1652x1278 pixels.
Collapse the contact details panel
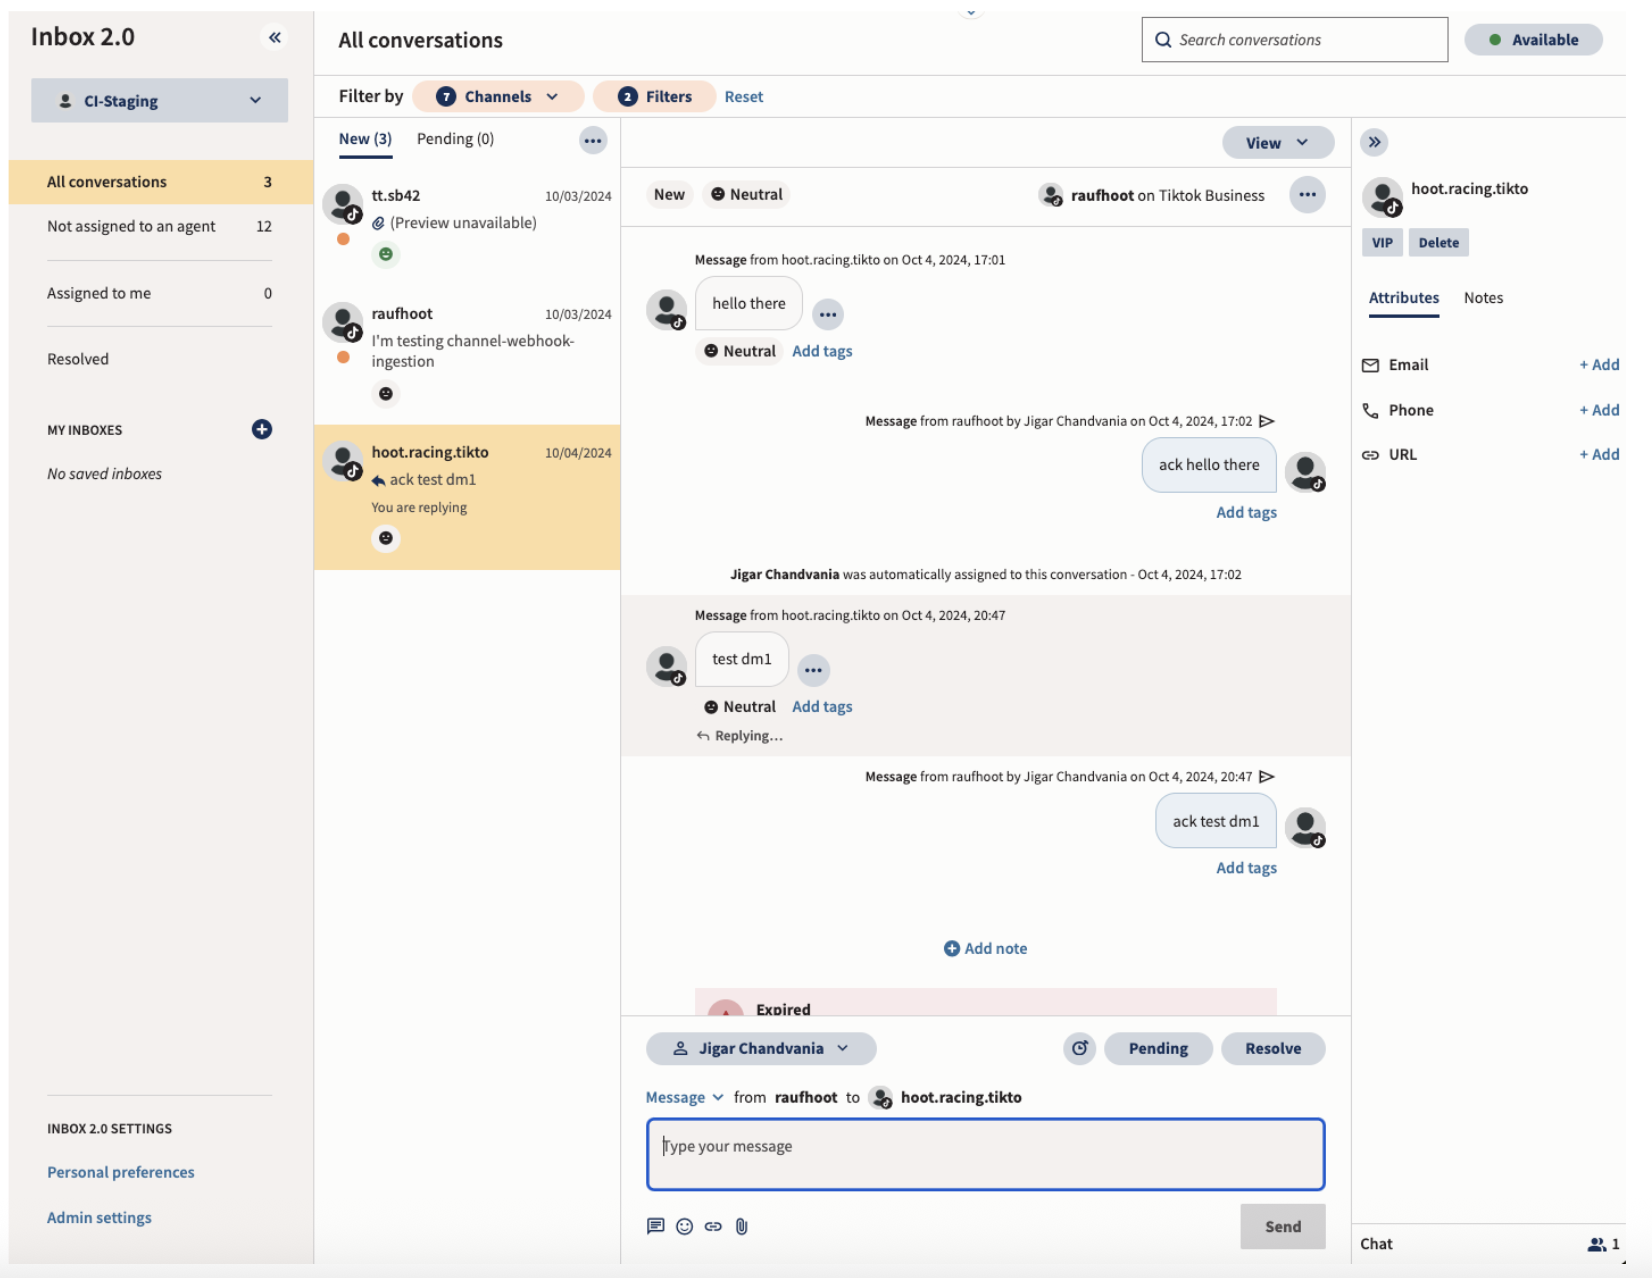pyautogui.click(x=1375, y=142)
